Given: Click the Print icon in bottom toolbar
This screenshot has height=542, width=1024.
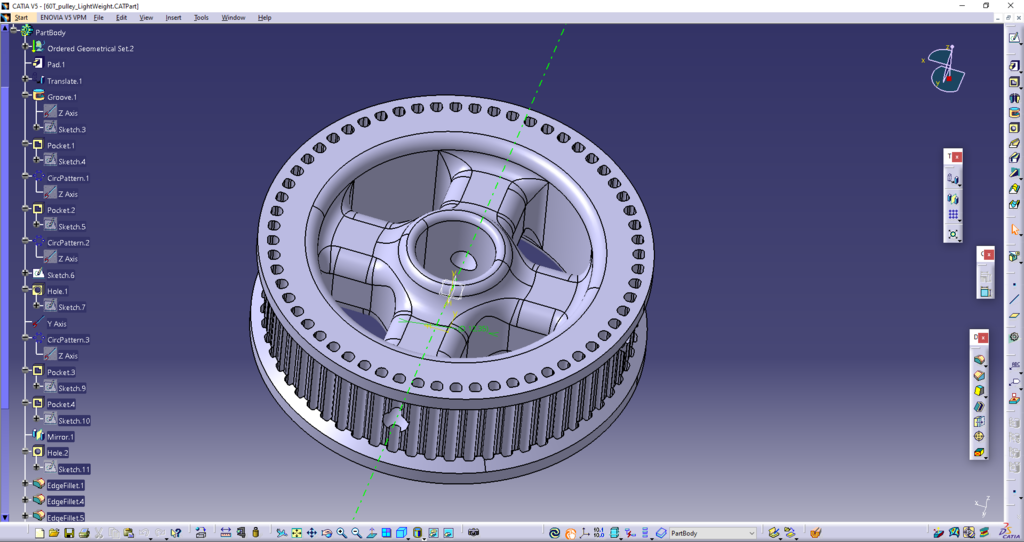Looking at the screenshot, I should pyautogui.click(x=84, y=533).
